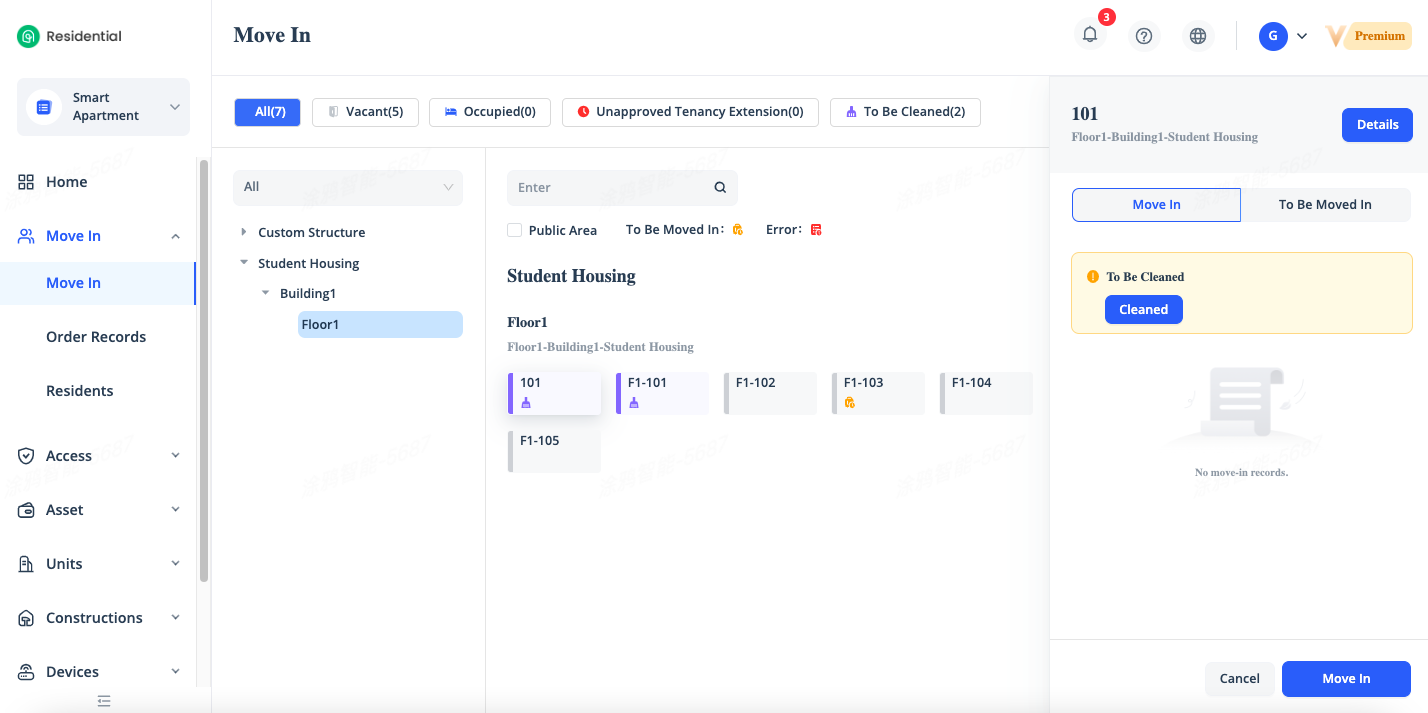Click the help question mark icon
This screenshot has height=713, width=1428.
pos(1144,36)
